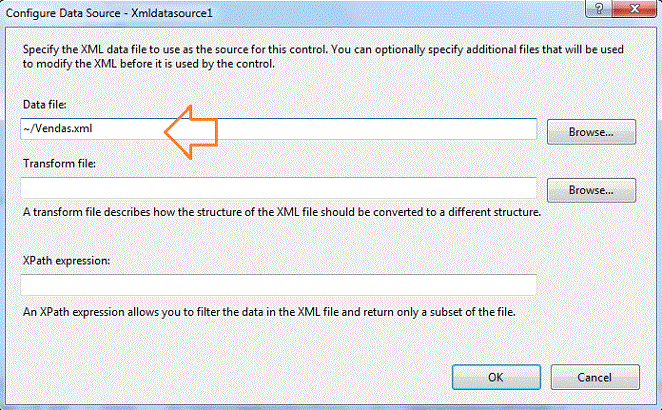Click the "to modify the XML" instruction line

[149, 64]
